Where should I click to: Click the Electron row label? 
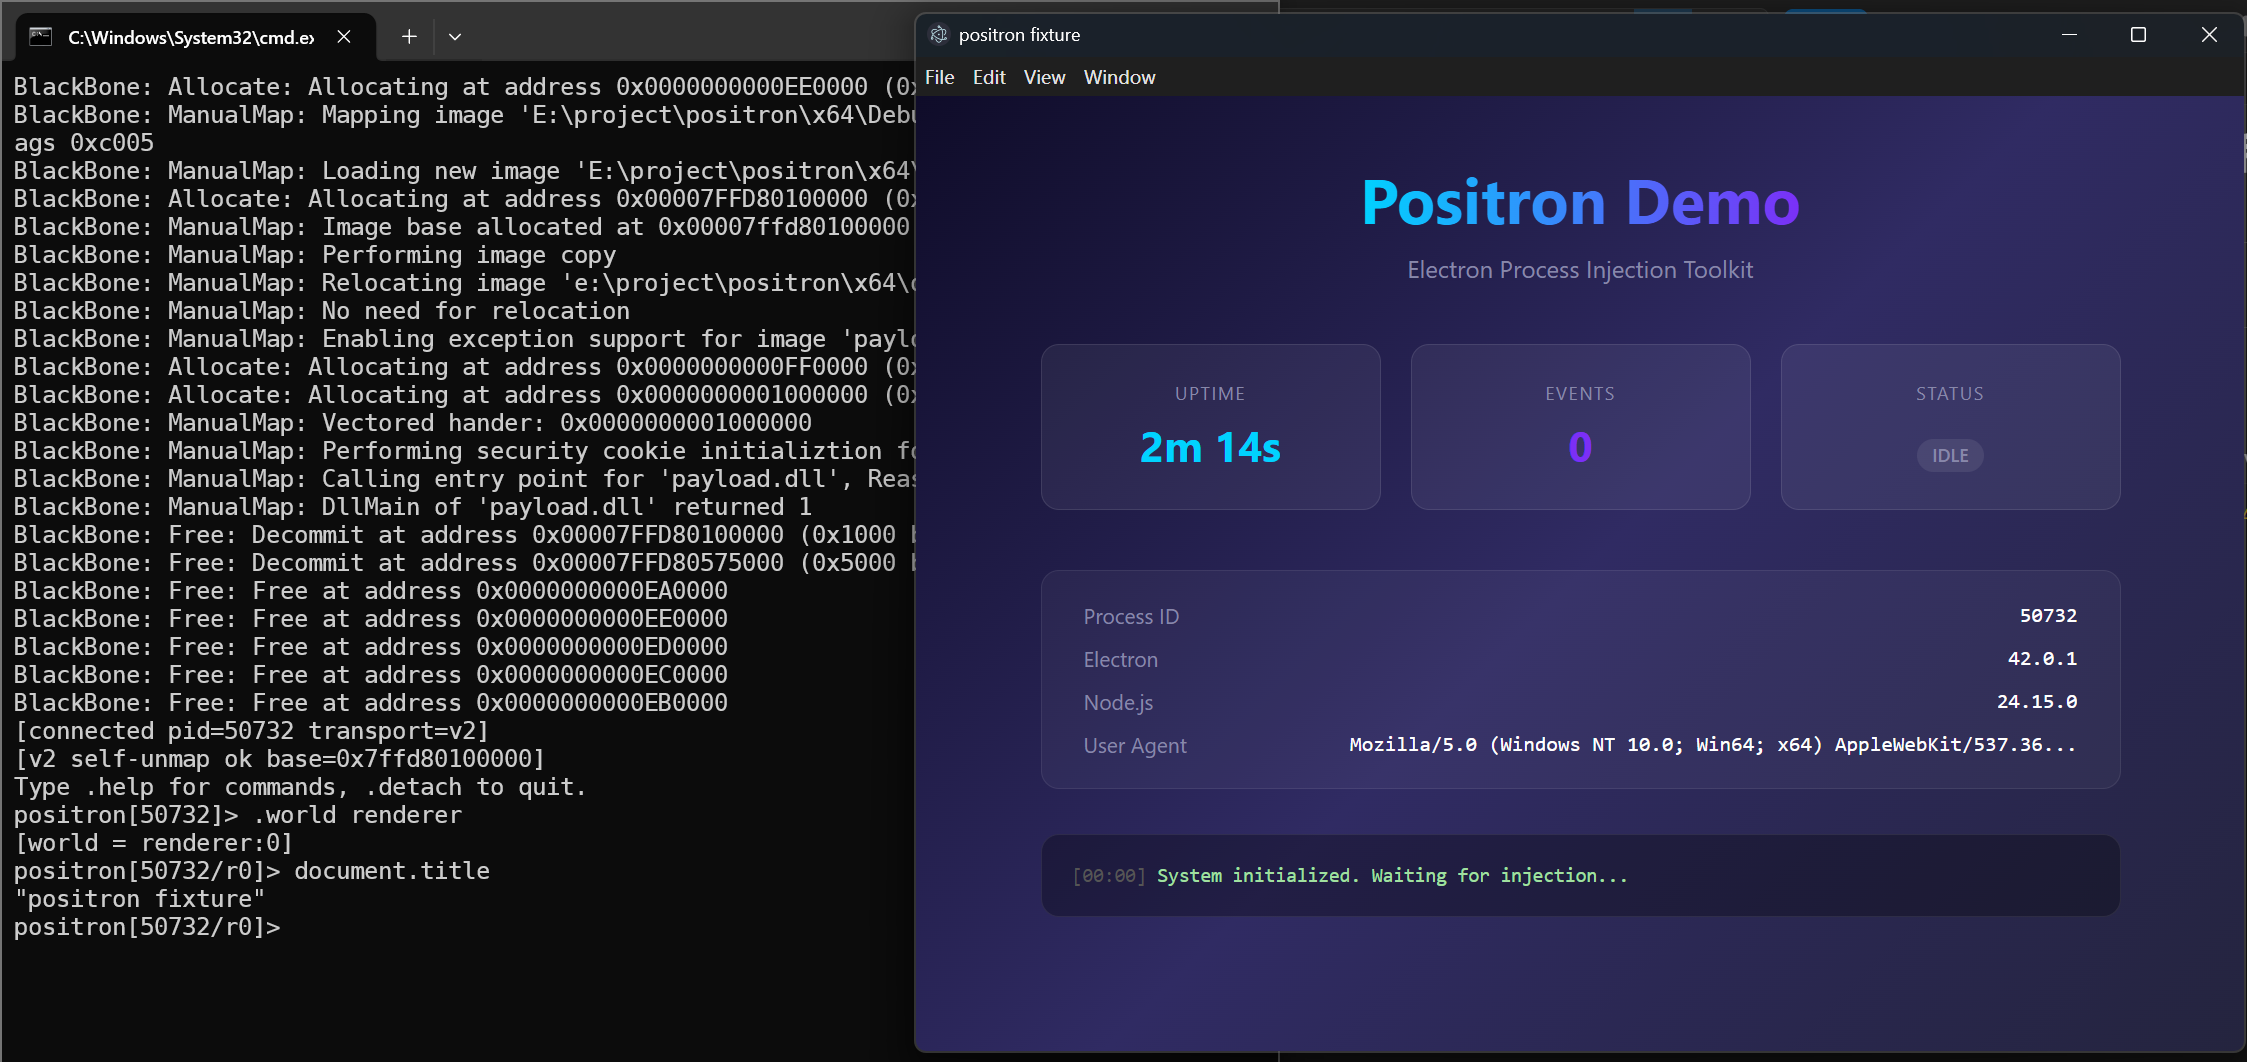pyautogui.click(x=1120, y=660)
